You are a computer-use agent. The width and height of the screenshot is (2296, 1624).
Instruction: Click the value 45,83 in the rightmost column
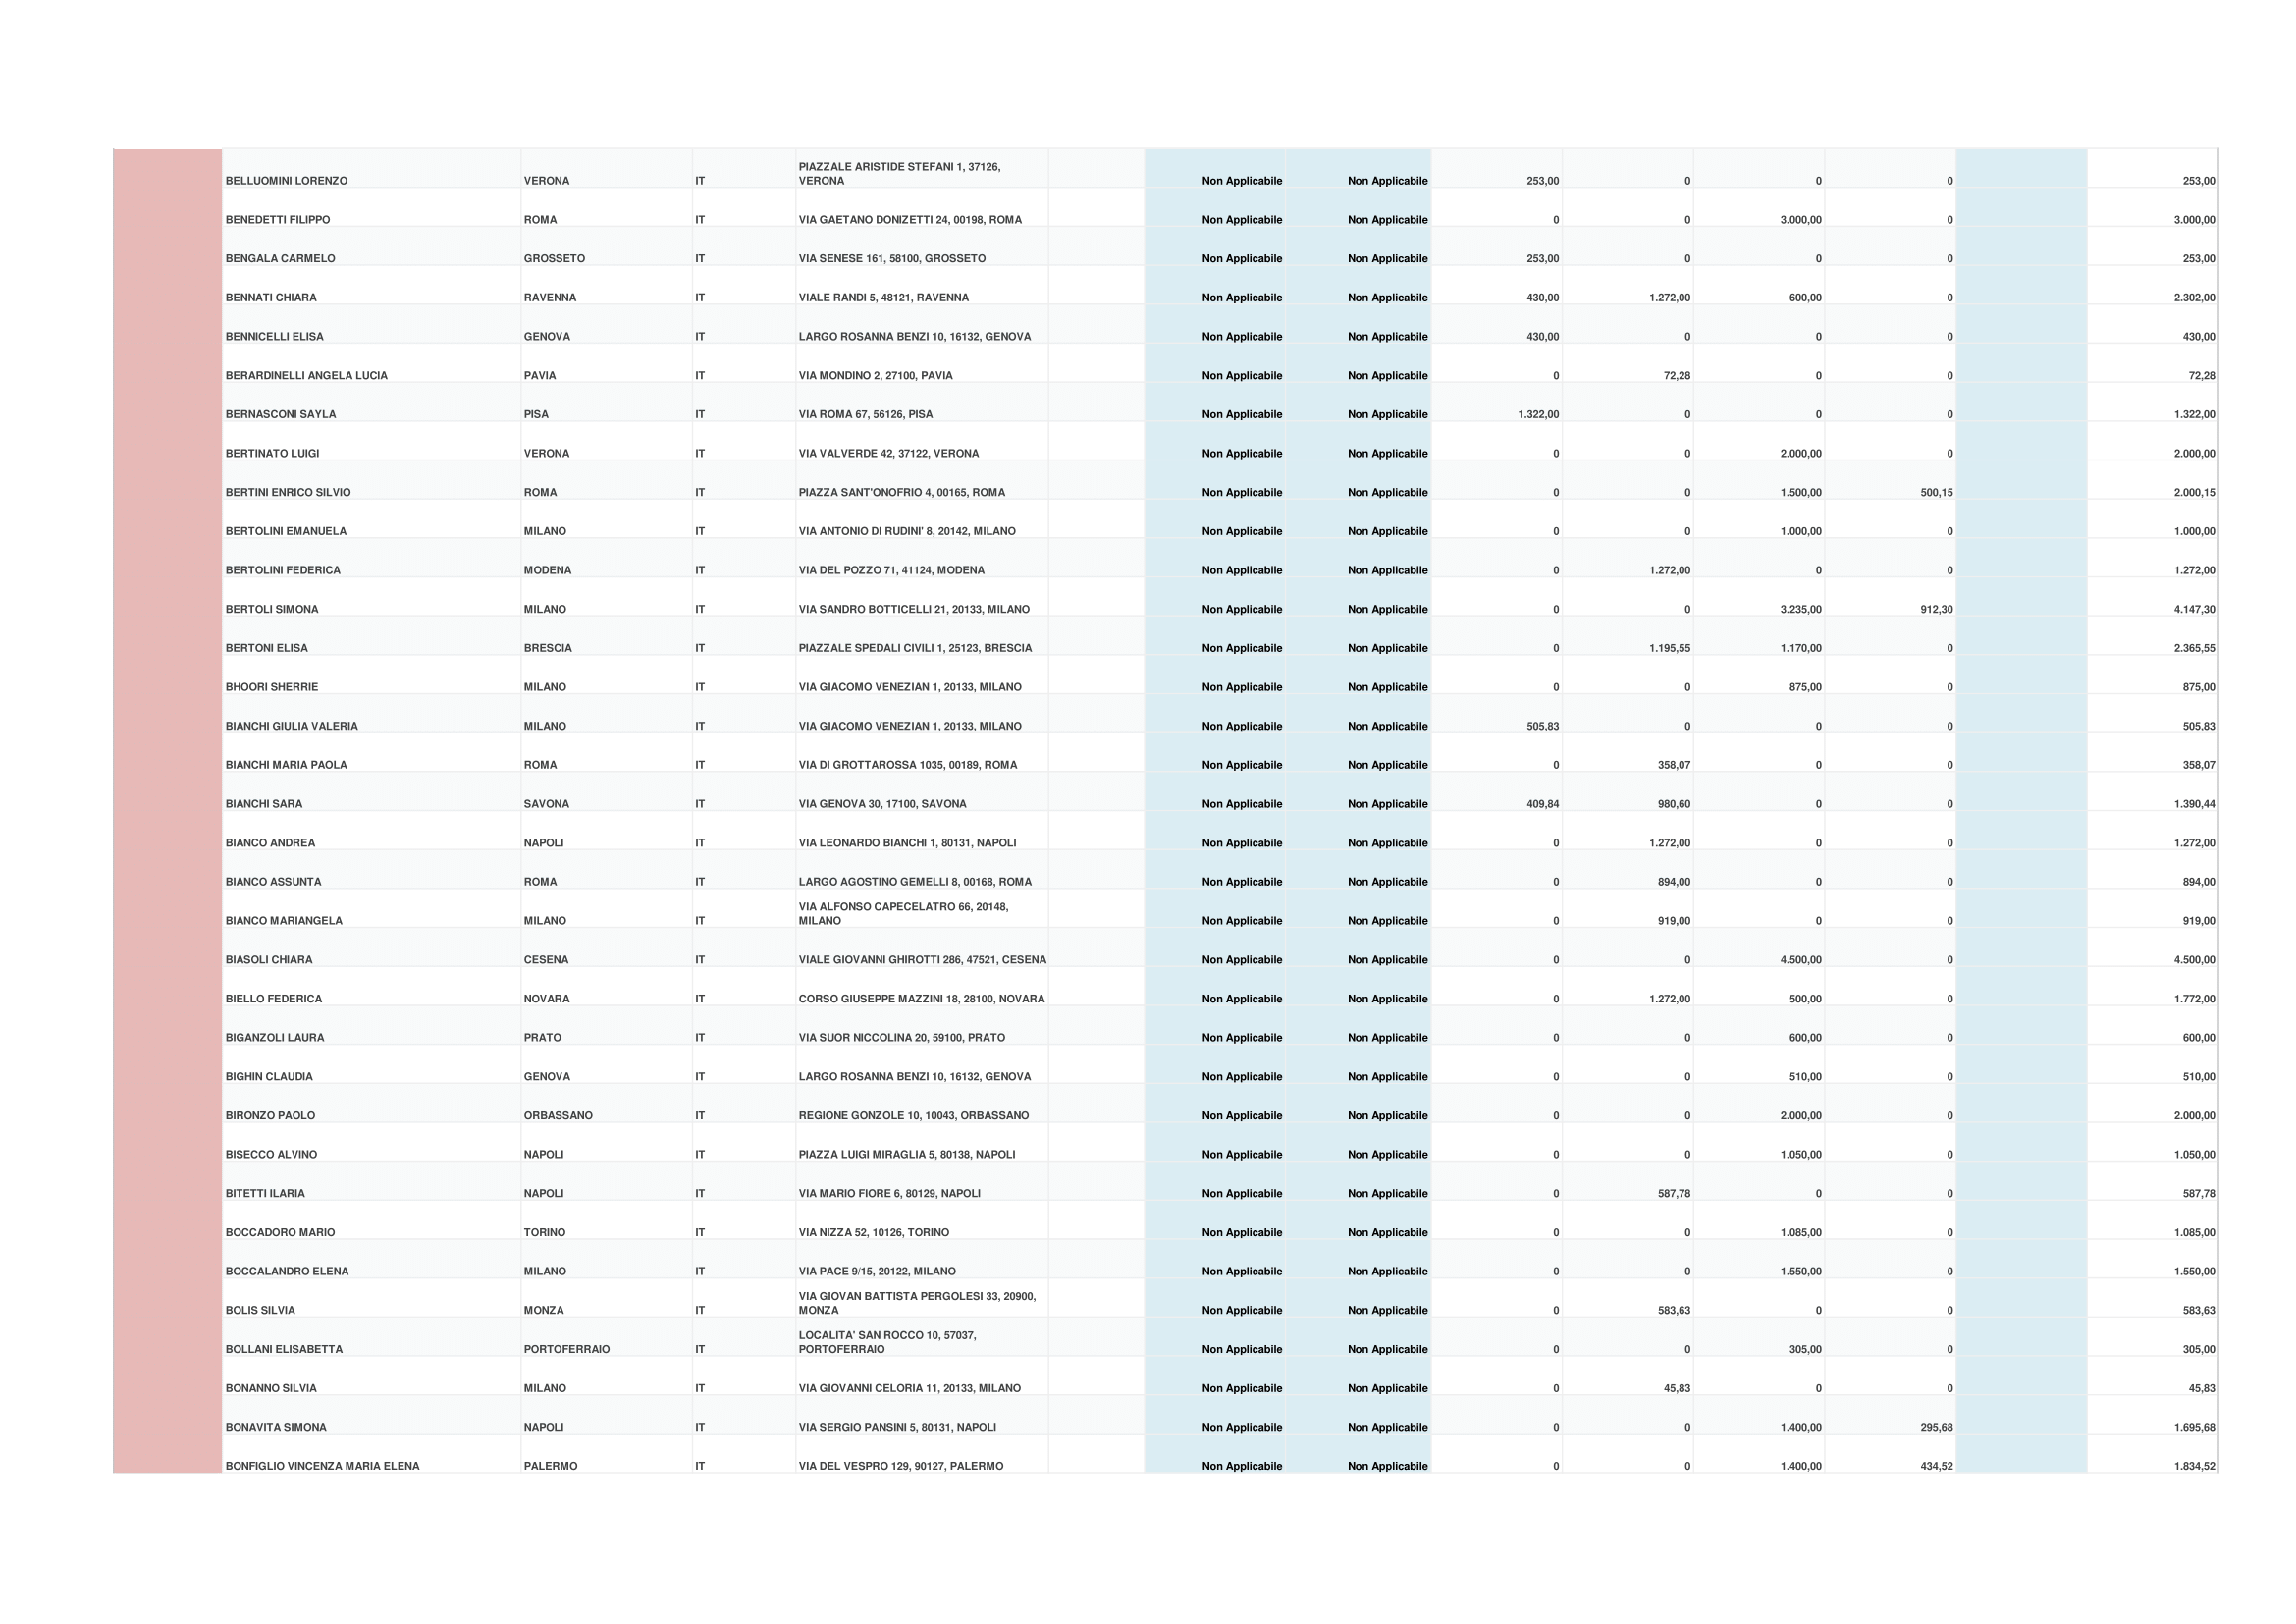2201,1390
